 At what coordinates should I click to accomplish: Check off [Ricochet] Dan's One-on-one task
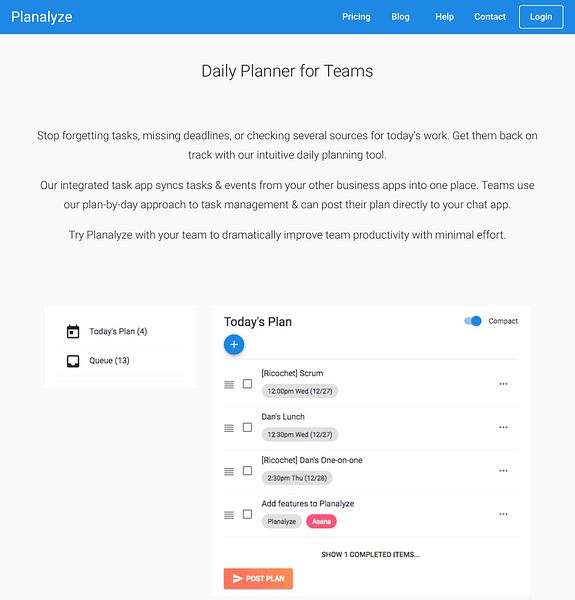pyautogui.click(x=248, y=471)
